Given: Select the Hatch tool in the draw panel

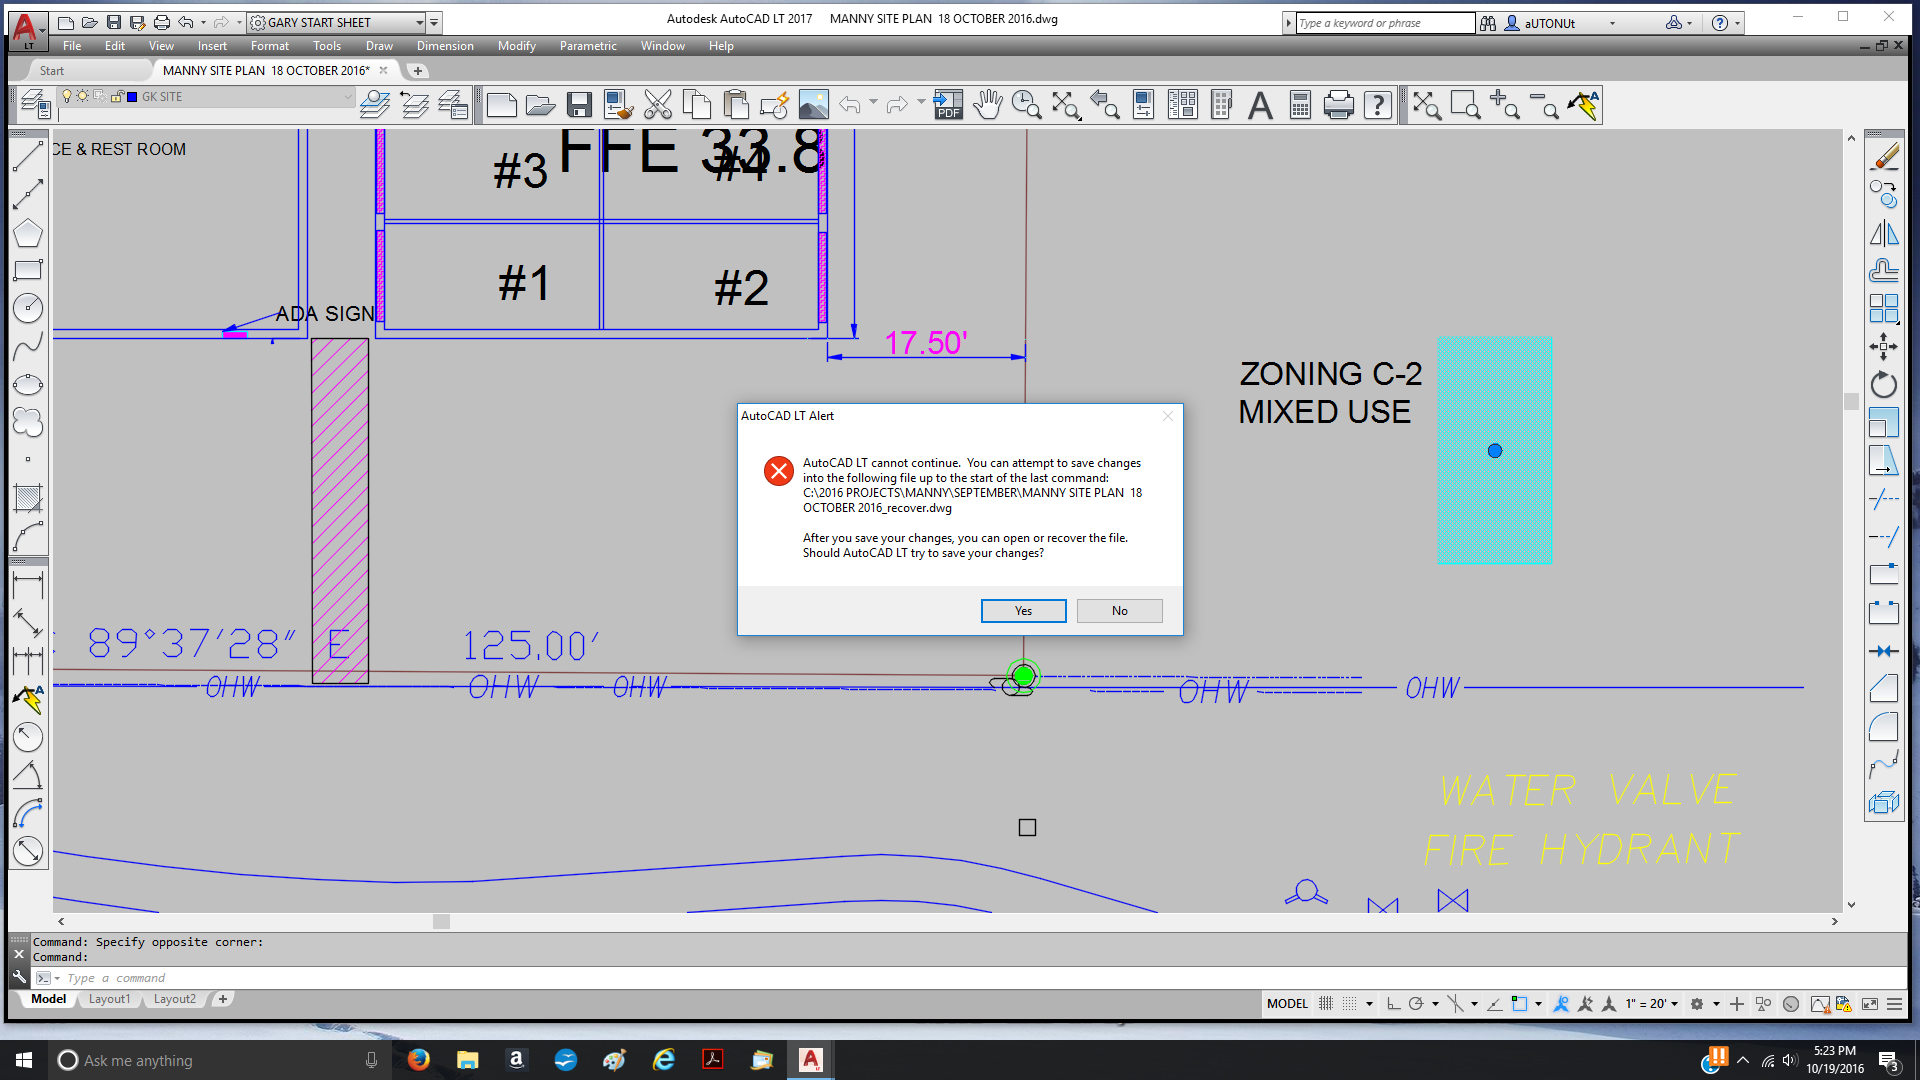Looking at the screenshot, I should pyautogui.click(x=28, y=497).
